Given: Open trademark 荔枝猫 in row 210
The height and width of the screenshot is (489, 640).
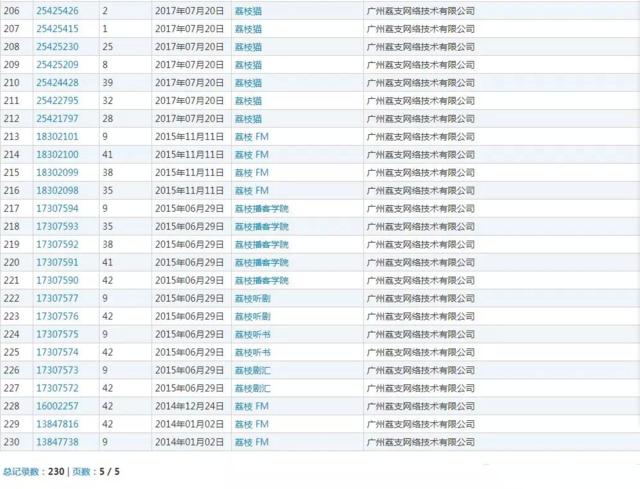Looking at the screenshot, I should pyautogui.click(x=248, y=83).
